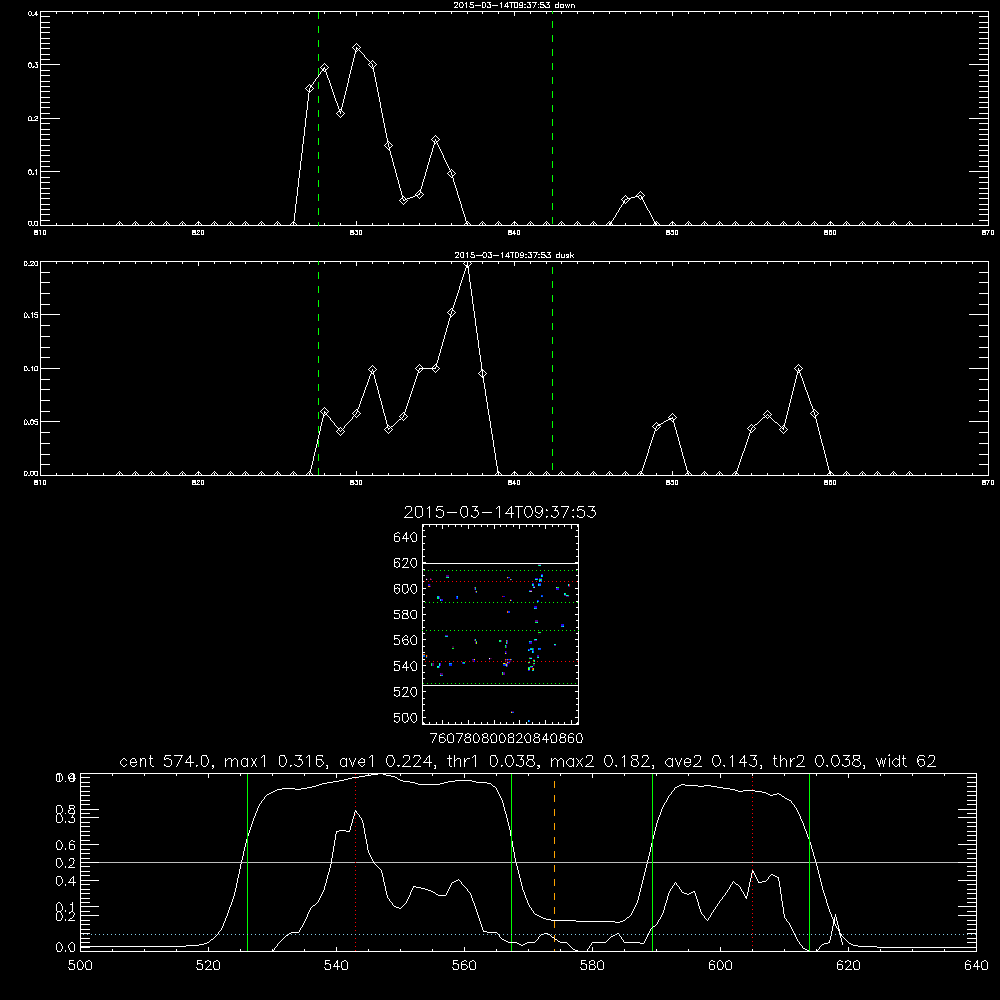Click the "500" x-axis label of bottom plot
The width and height of the screenshot is (1000, 1000).
coord(80,965)
